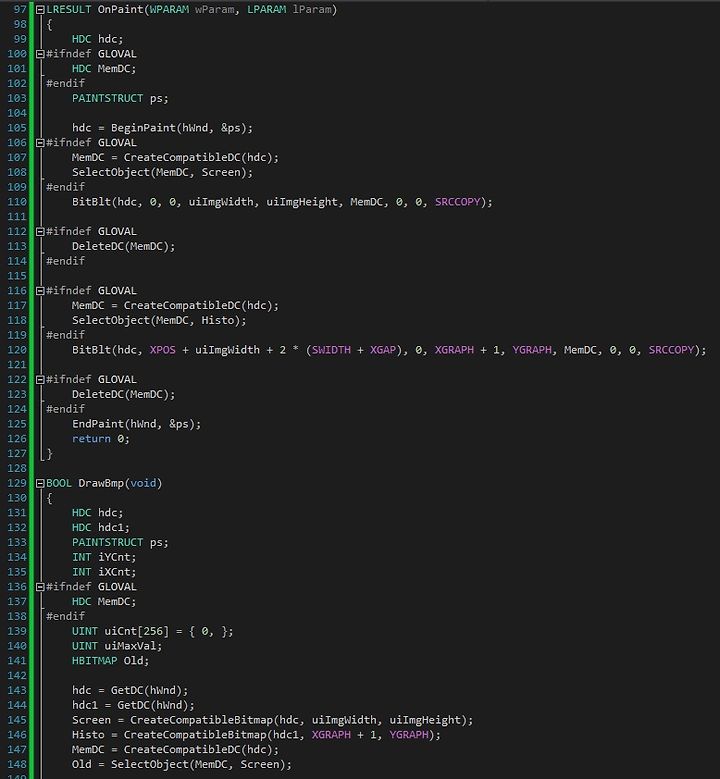
Task: Click line number 142 in the gutter
Action: [17, 676]
